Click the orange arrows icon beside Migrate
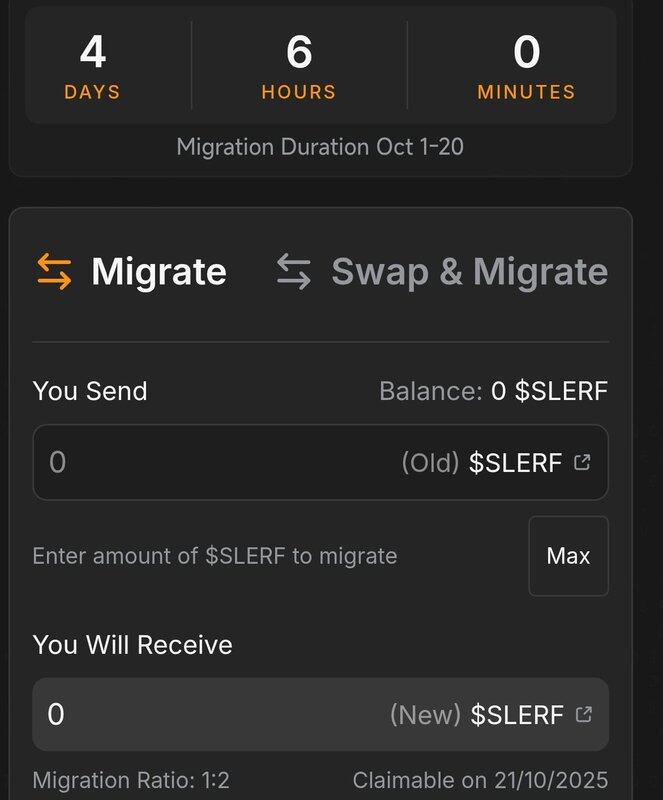This screenshot has height=800, width=663. [54, 272]
